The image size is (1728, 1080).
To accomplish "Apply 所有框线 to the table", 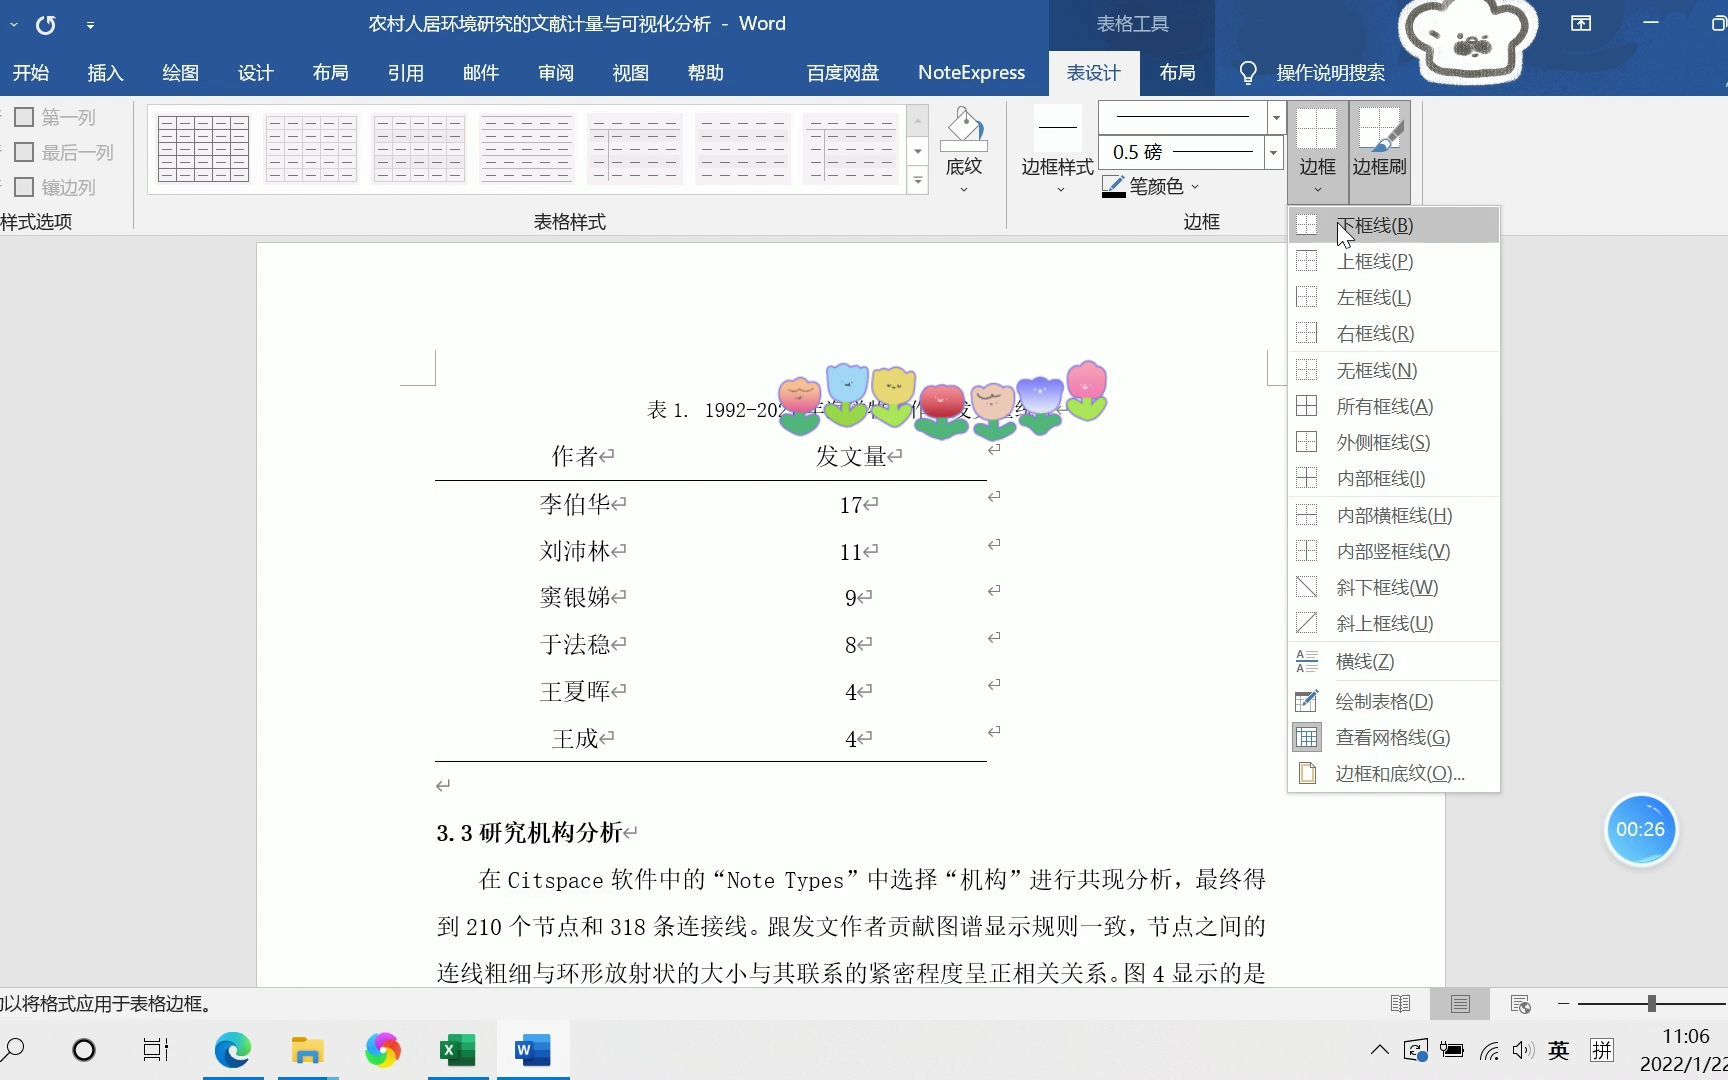I will click(x=1383, y=406).
